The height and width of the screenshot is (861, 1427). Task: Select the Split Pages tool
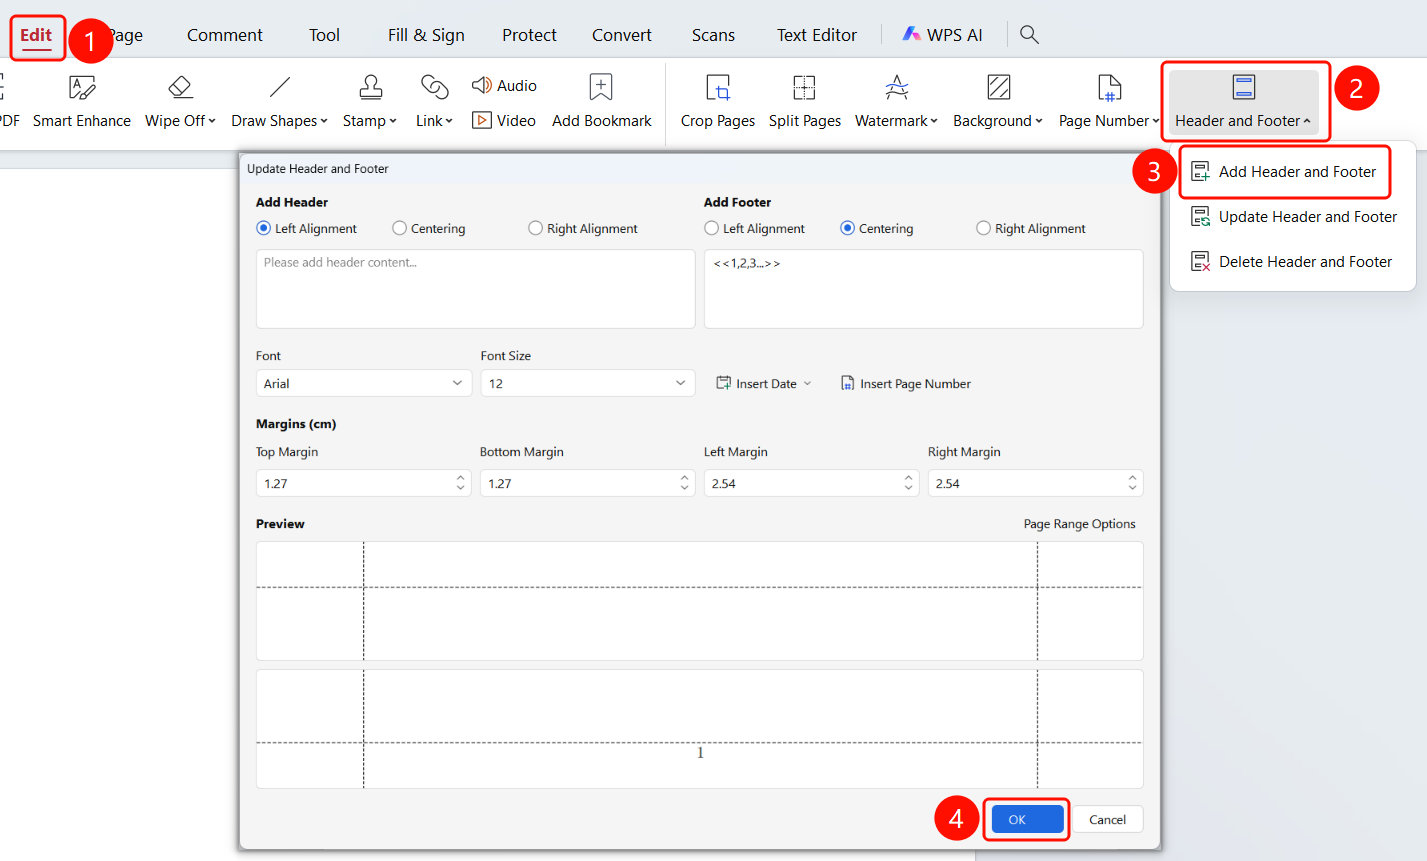pyautogui.click(x=805, y=102)
